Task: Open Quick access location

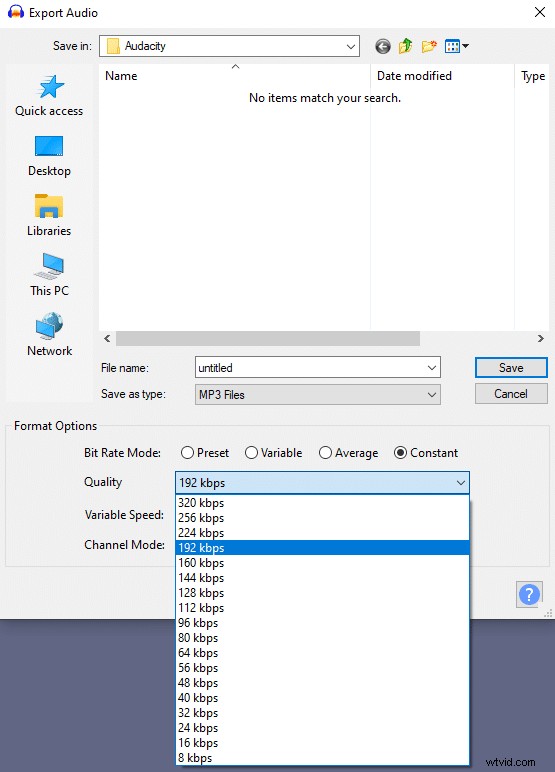Action: tap(49, 96)
